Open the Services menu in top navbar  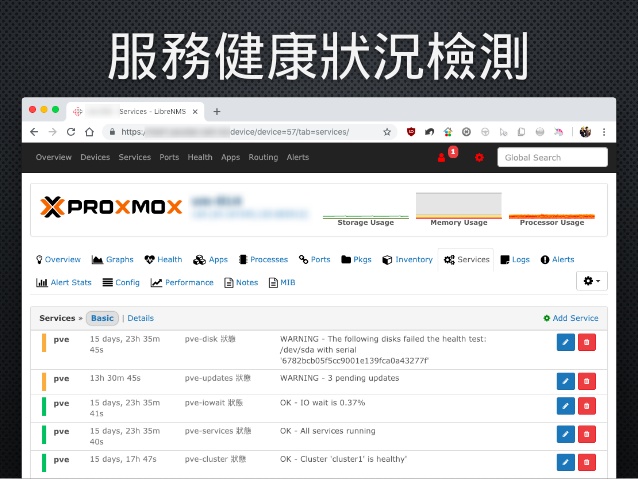pyautogui.click(x=135, y=157)
